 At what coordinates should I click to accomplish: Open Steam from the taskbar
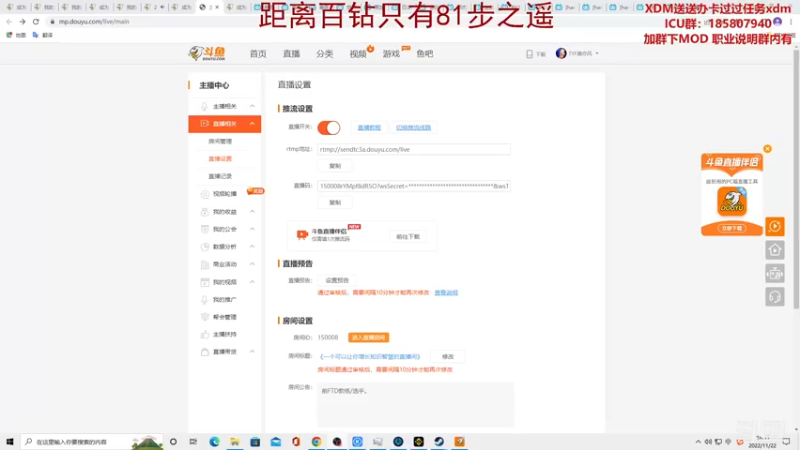[x=439, y=441]
